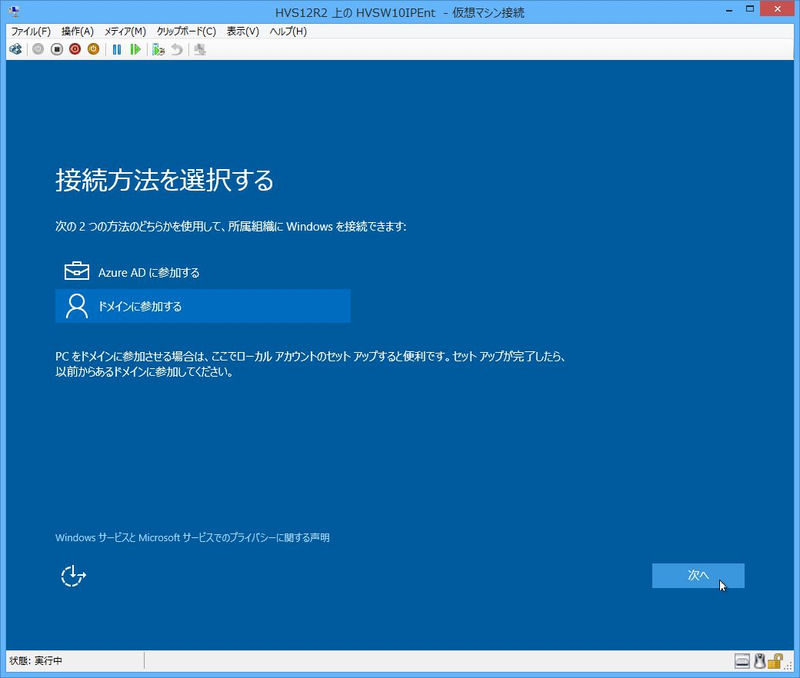Click the enhanced session toolbar icon
The width and height of the screenshot is (800, 678).
pyautogui.click(x=200, y=49)
